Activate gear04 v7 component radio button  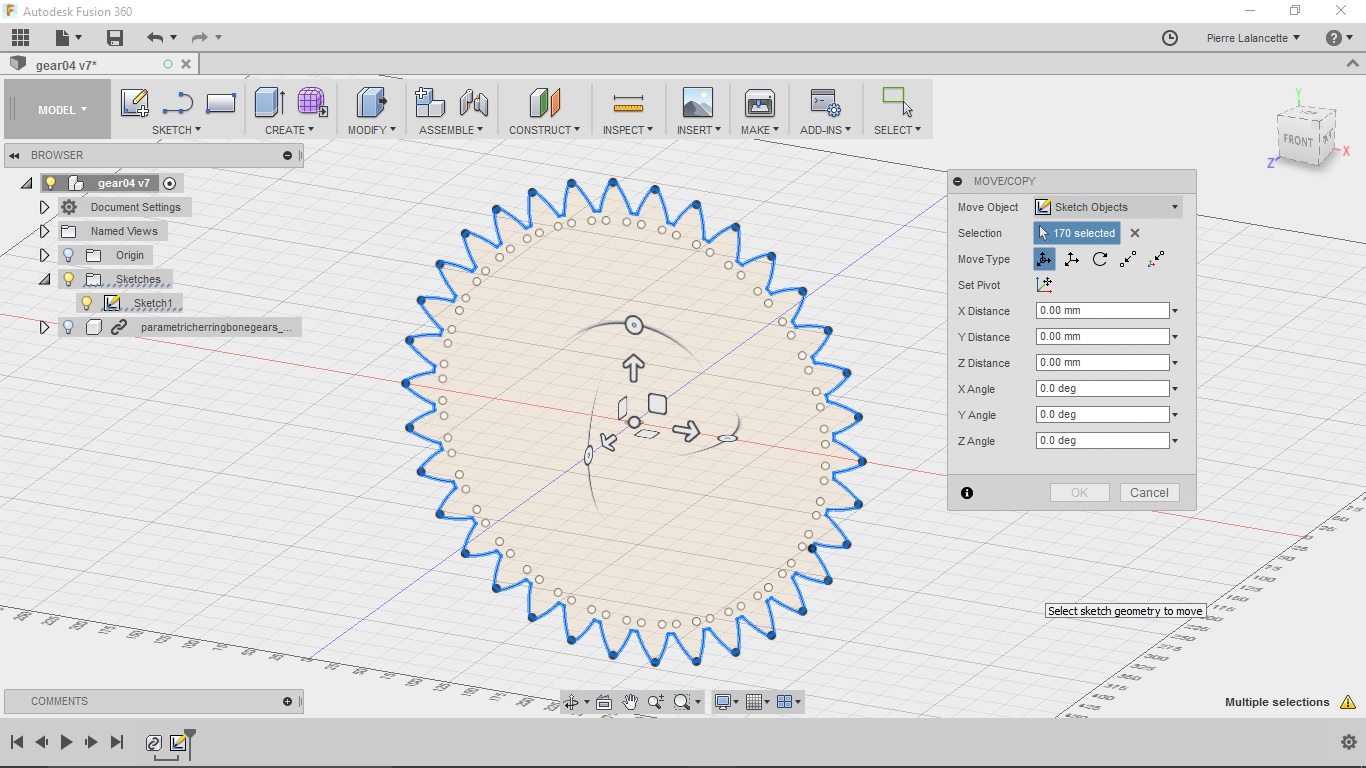coord(169,183)
